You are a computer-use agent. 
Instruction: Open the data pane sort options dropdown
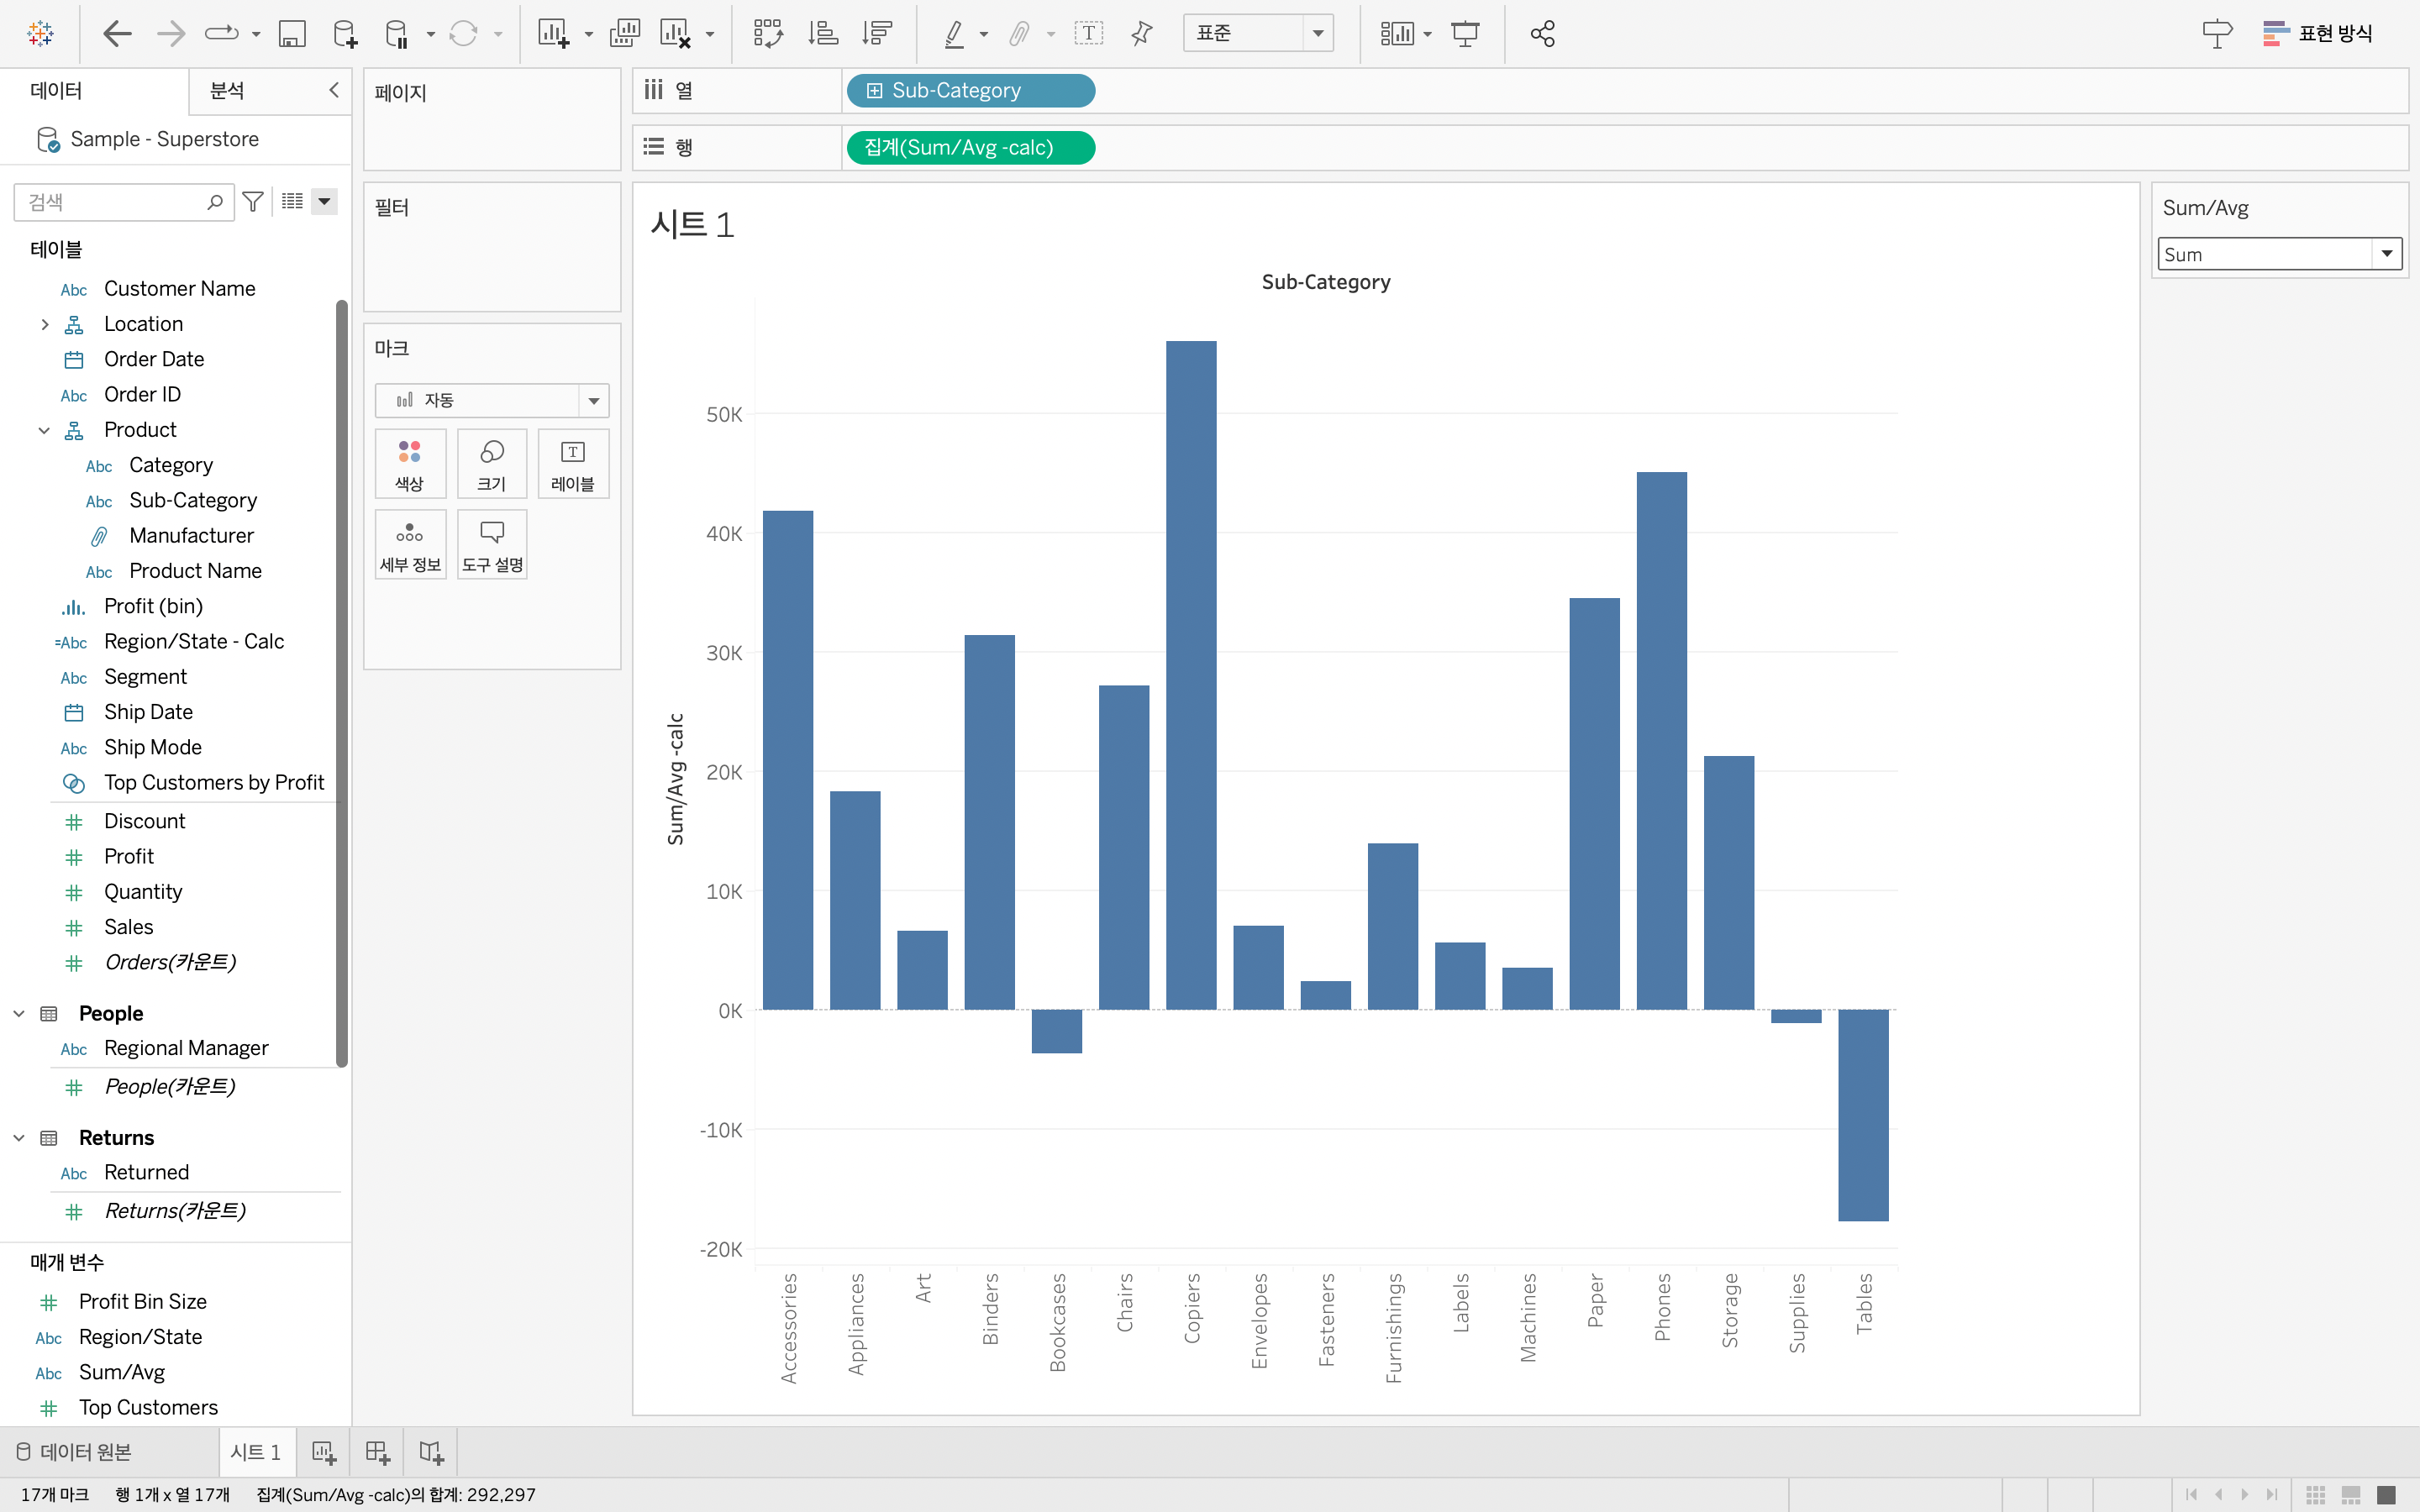pos(324,202)
